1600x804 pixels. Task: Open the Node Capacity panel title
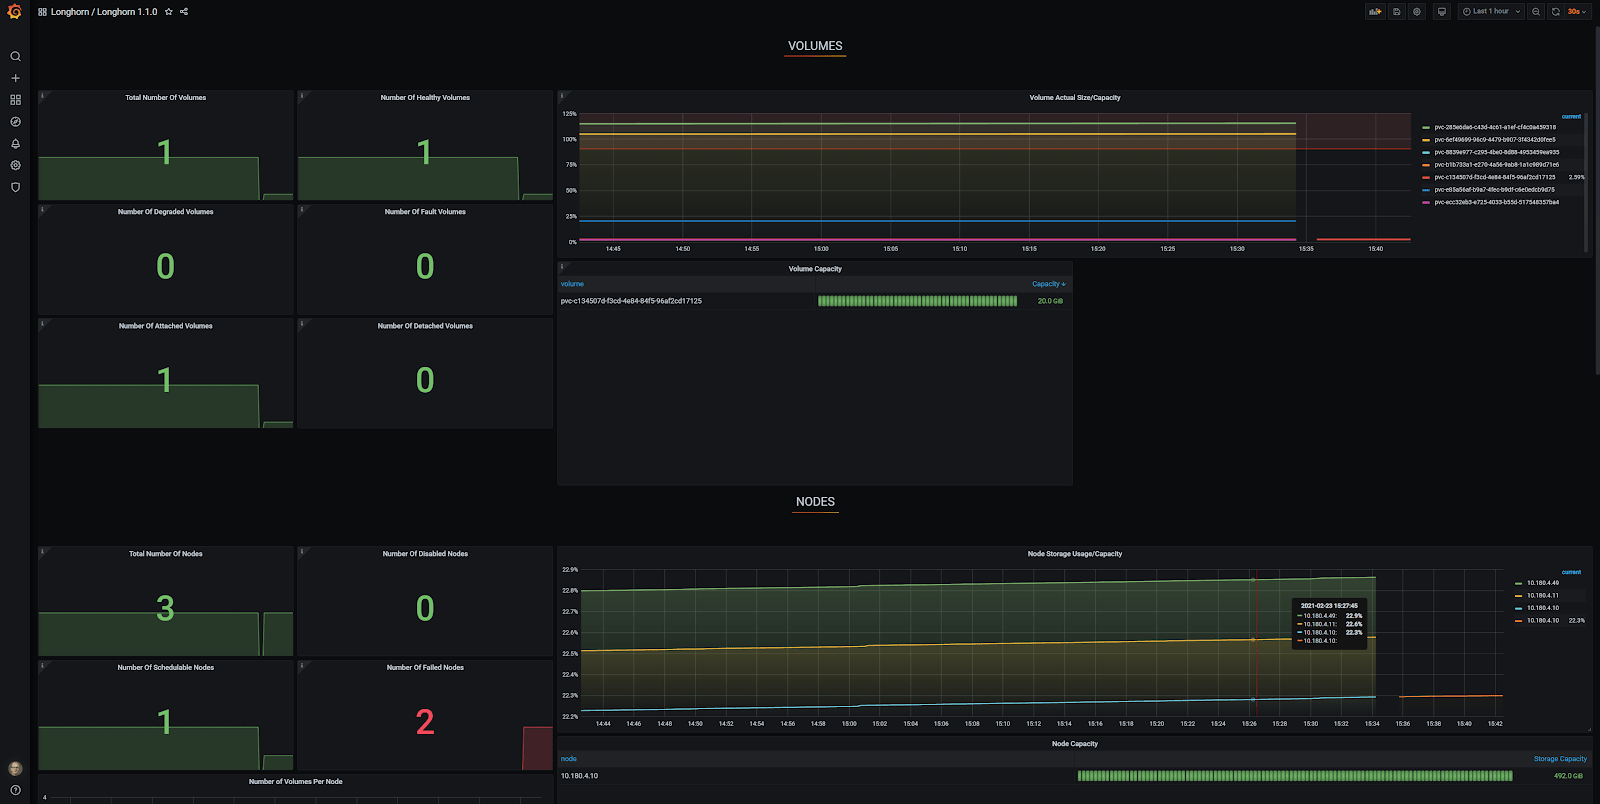[1074, 744]
